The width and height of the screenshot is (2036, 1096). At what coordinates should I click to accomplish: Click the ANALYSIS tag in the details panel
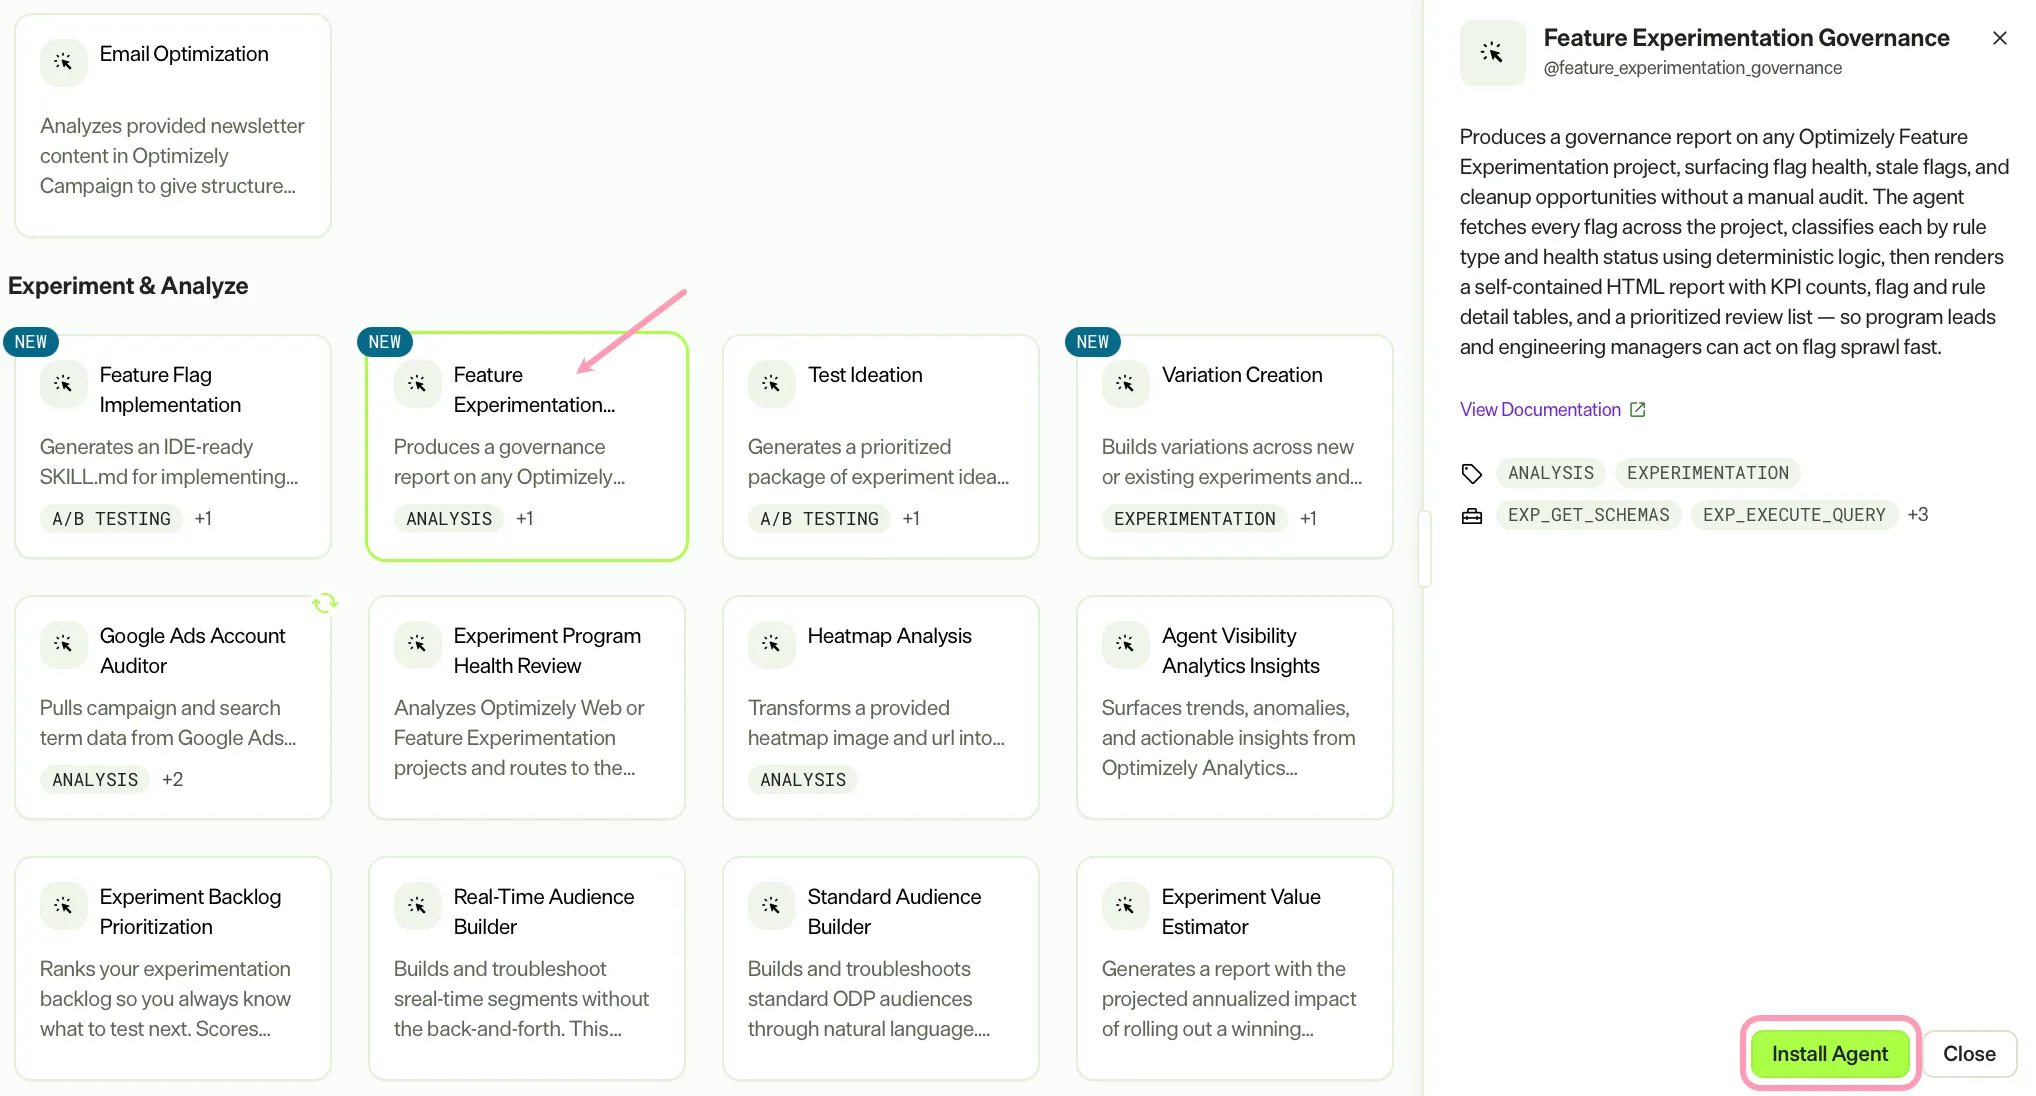tap(1551, 473)
